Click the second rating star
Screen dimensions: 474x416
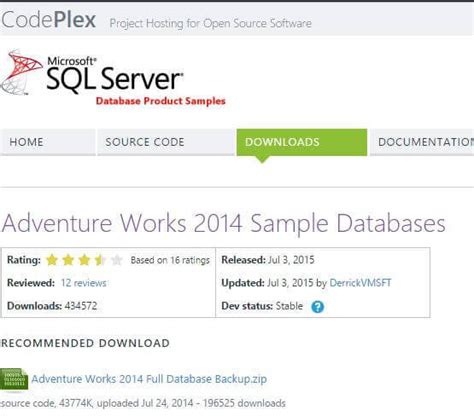tap(68, 260)
